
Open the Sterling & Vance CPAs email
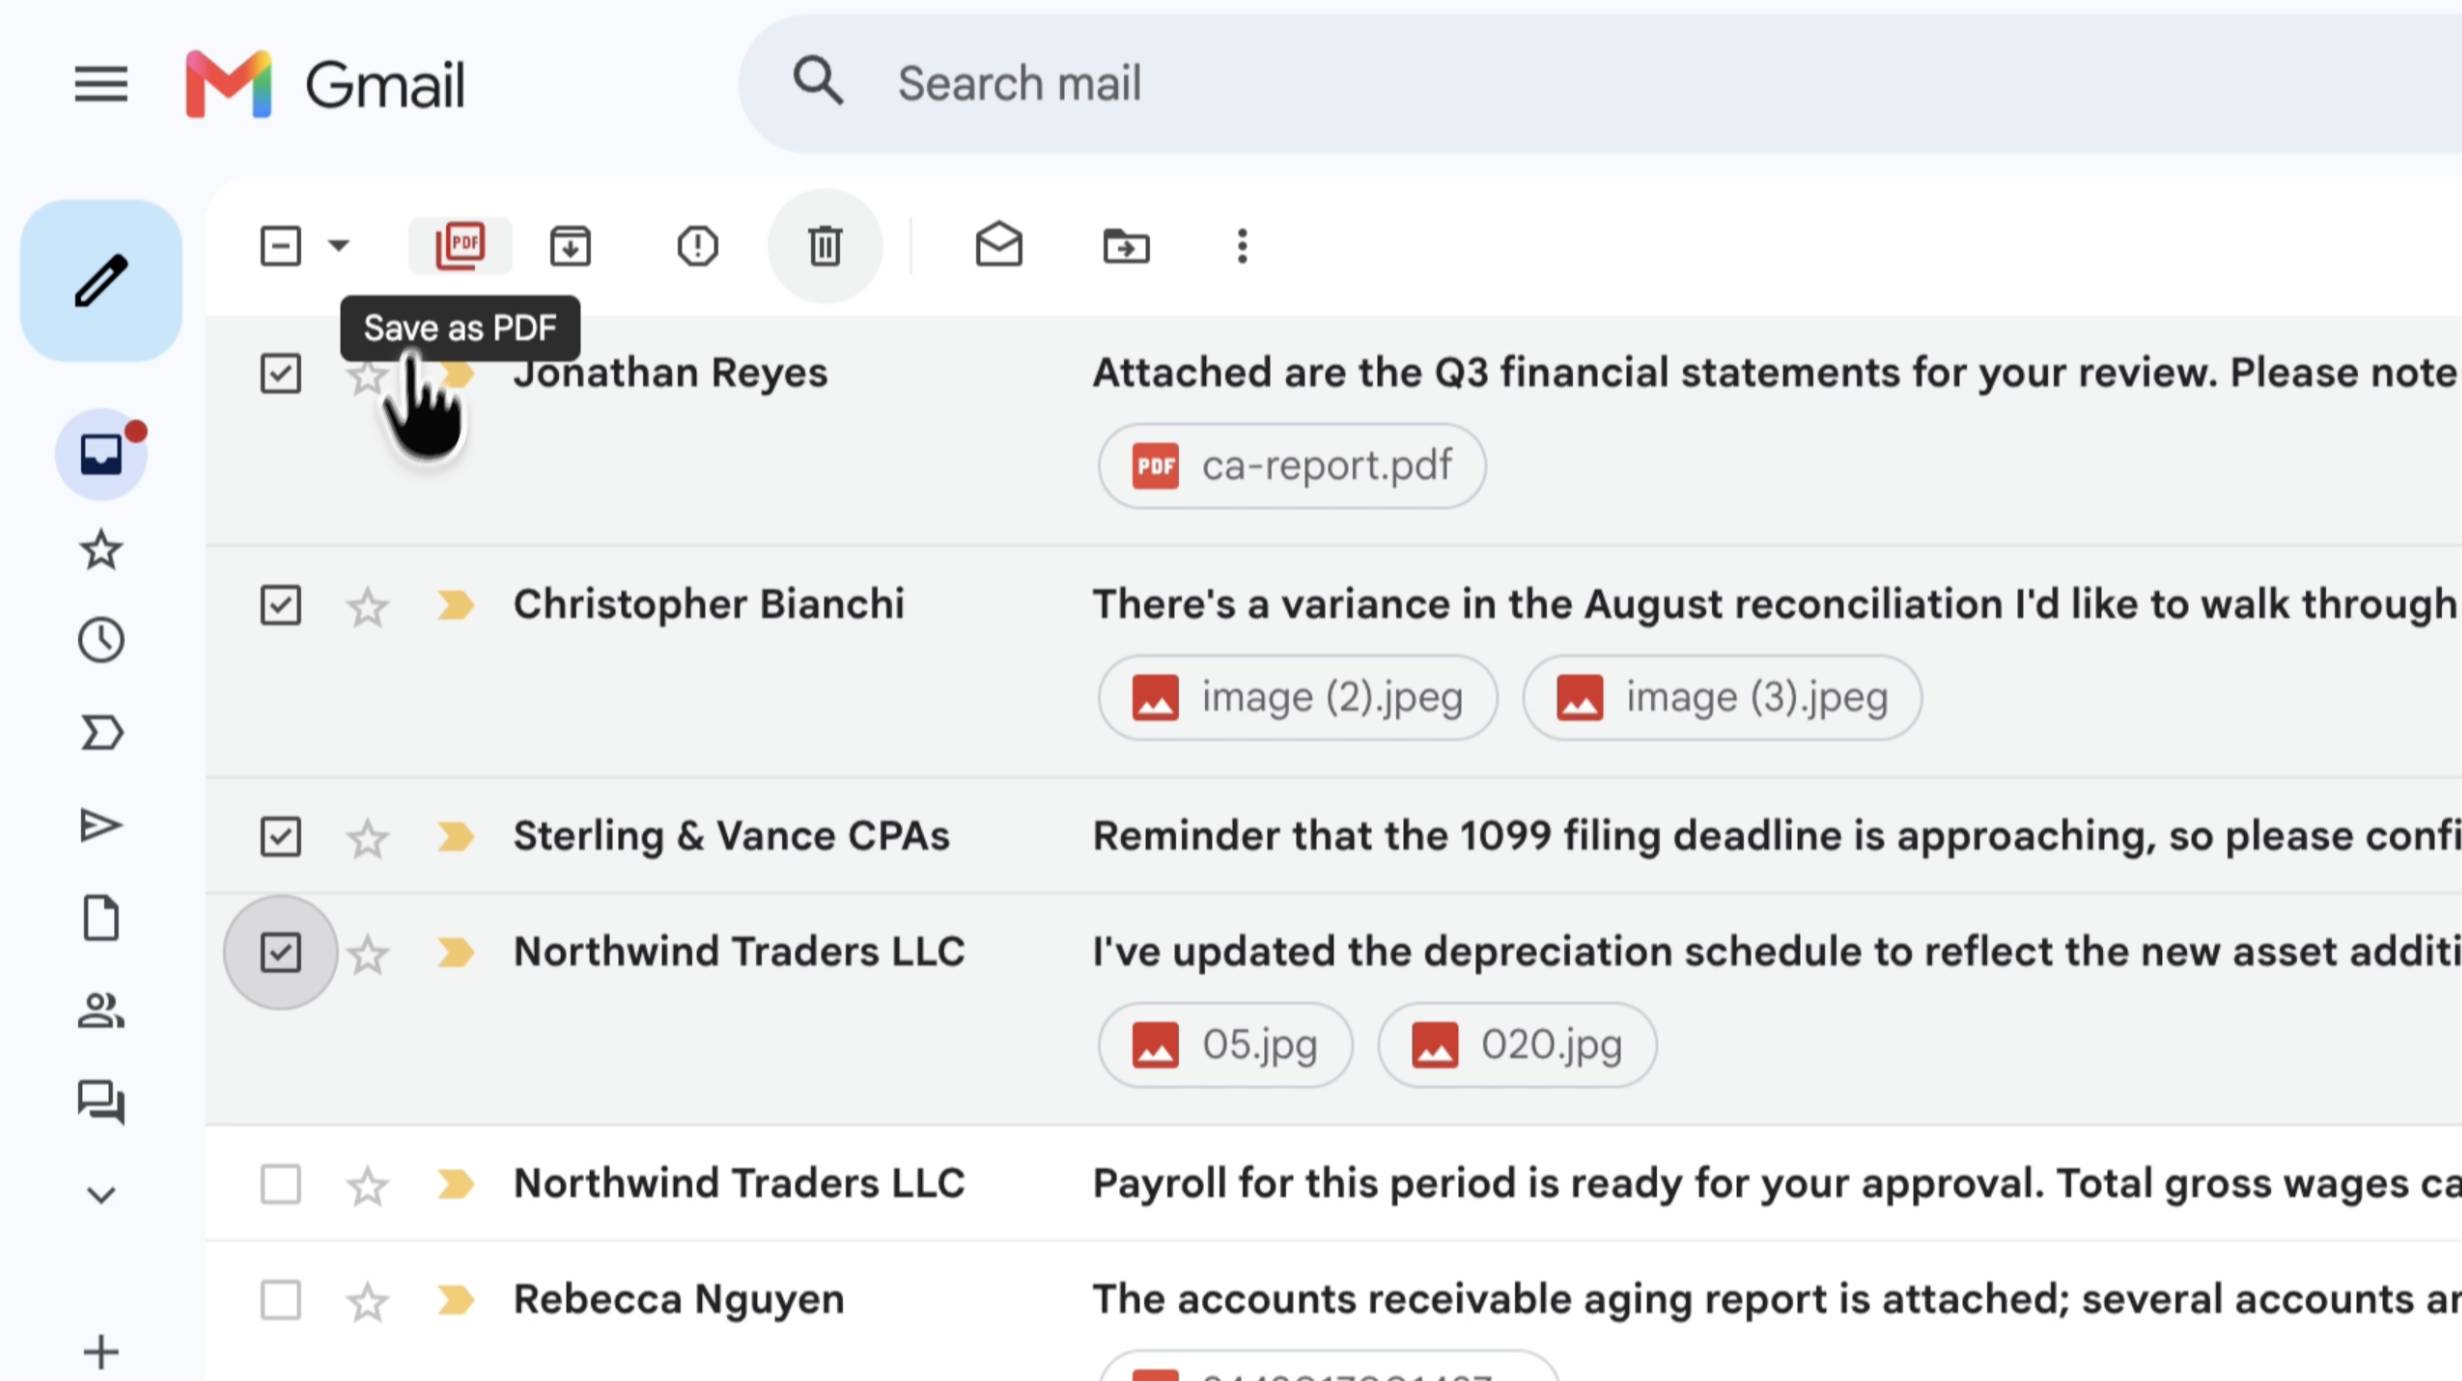tap(731, 836)
